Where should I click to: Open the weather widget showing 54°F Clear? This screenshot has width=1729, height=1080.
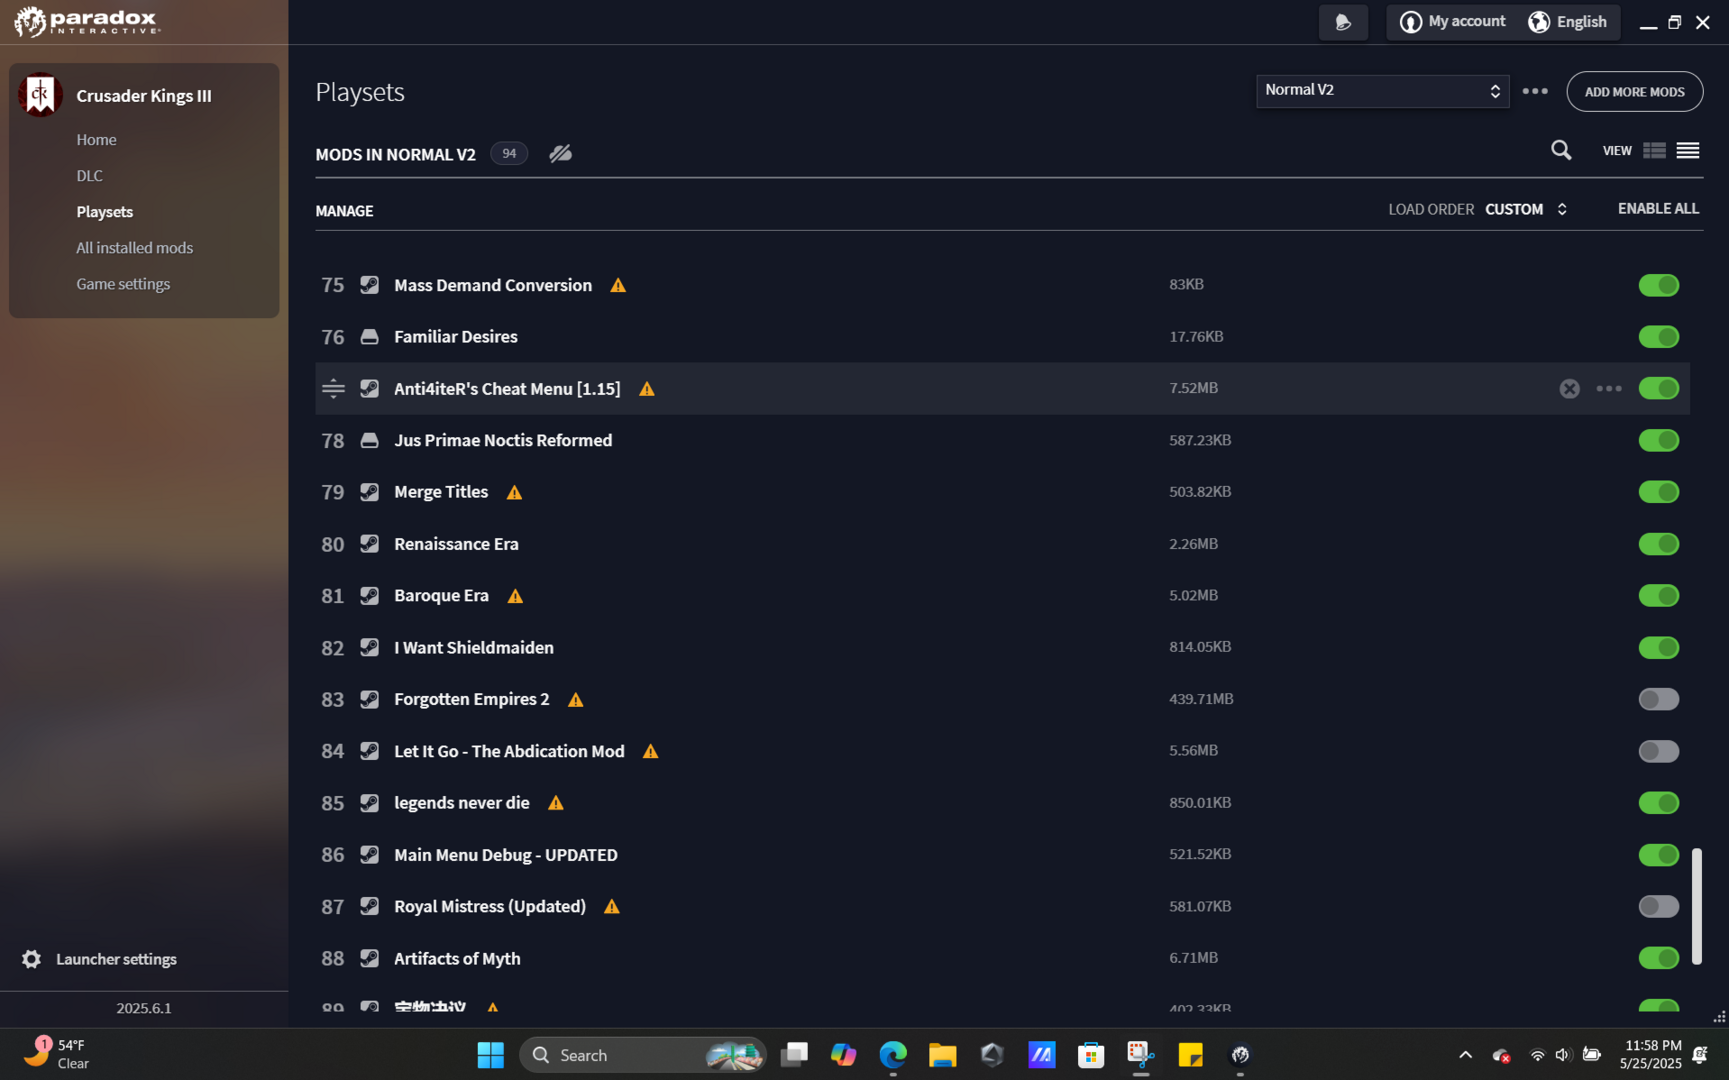(57, 1054)
